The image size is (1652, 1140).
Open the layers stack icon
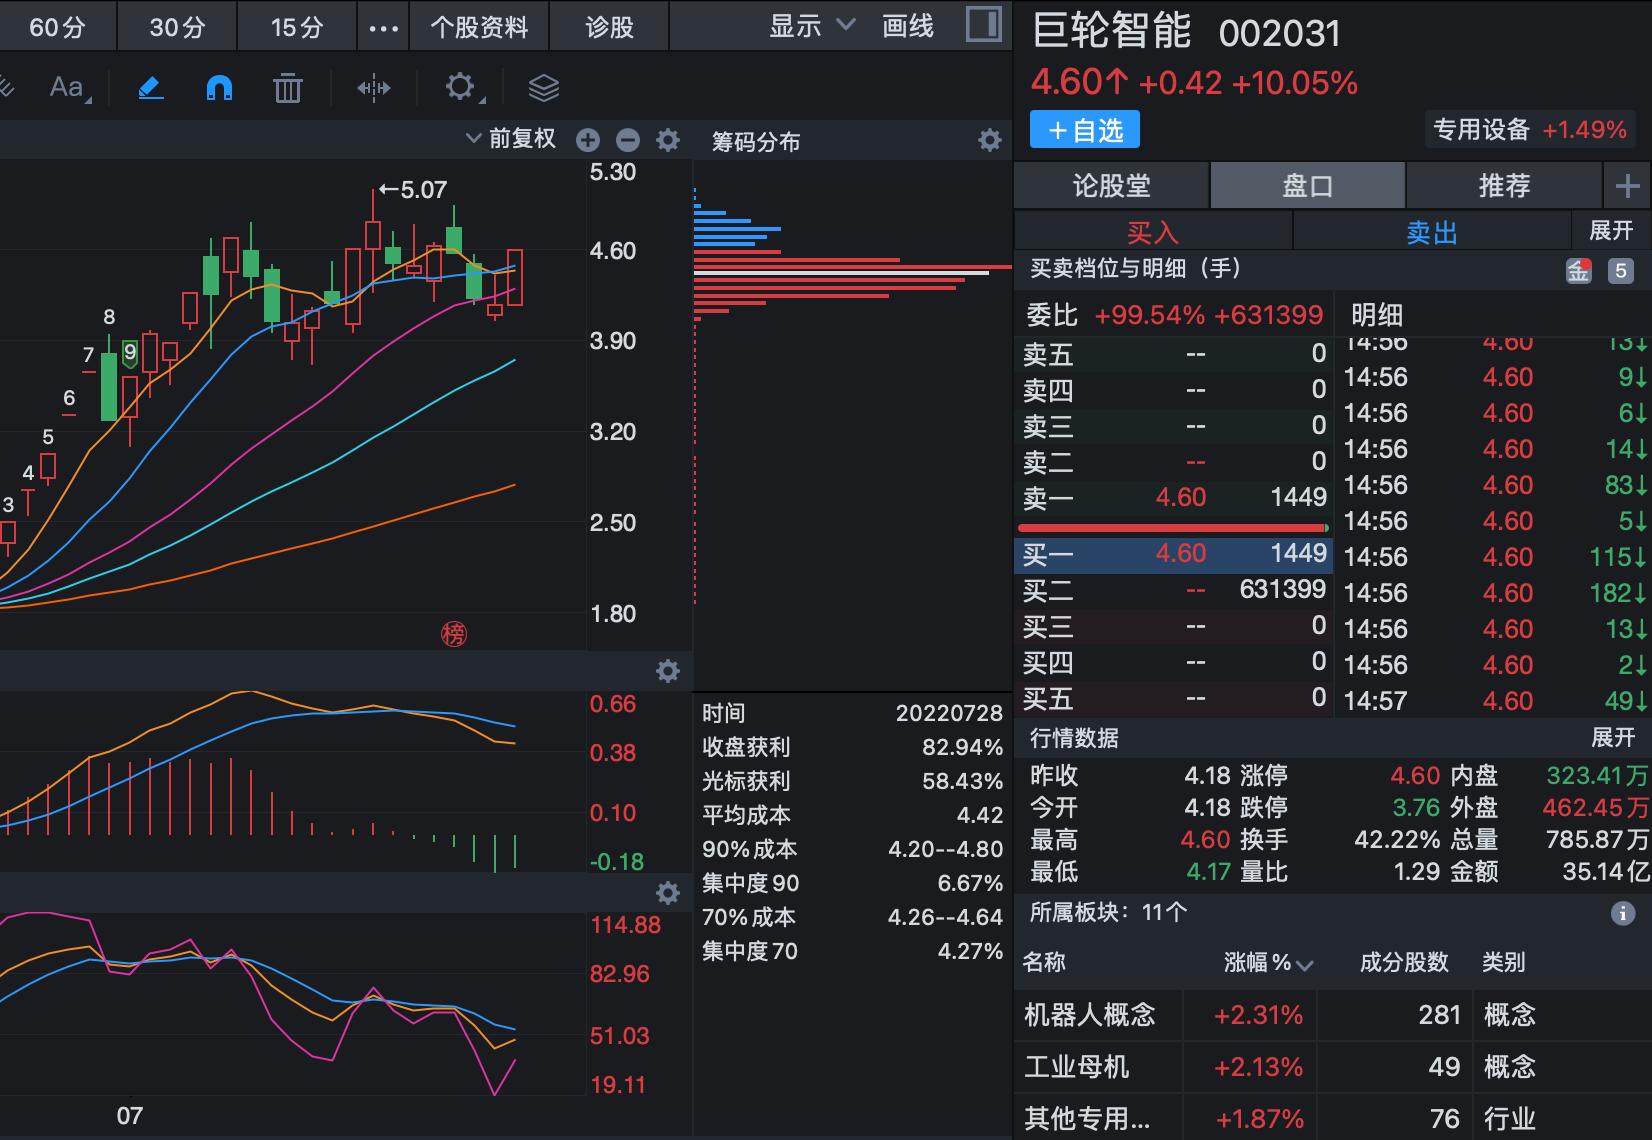click(x=543, y=88)
